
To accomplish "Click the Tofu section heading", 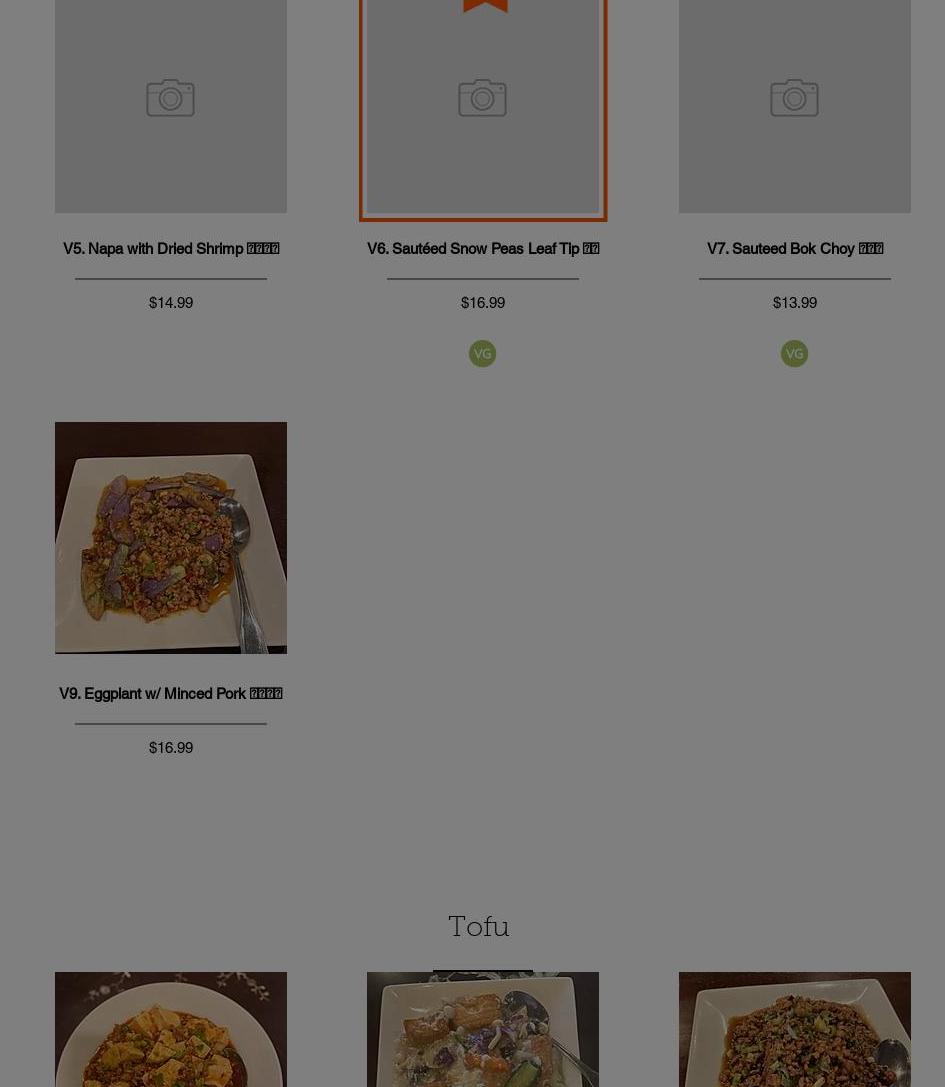I will pos(478,927).
